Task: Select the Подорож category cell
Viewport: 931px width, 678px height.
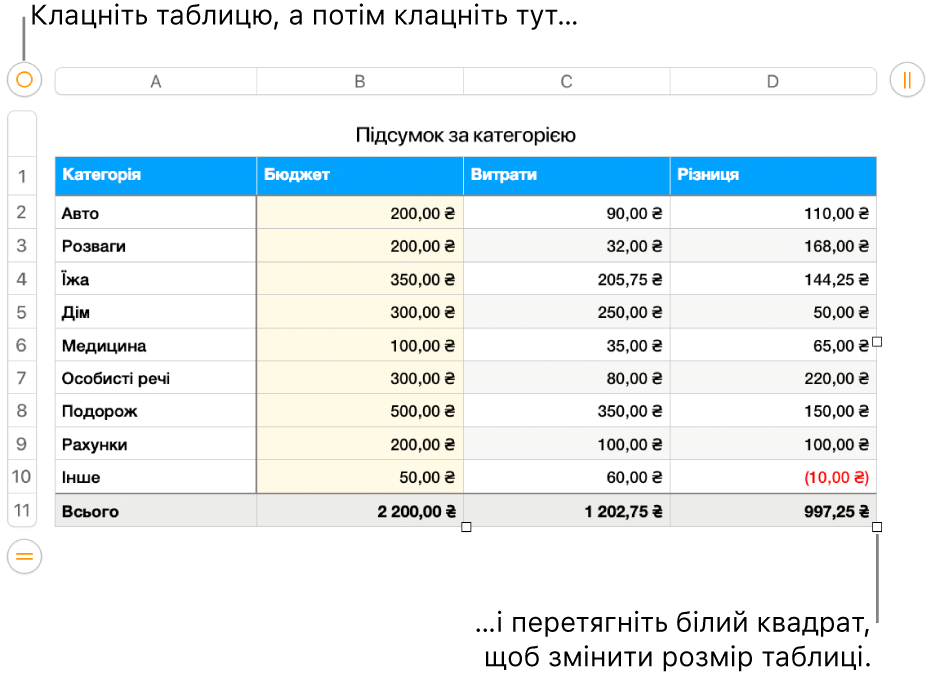Action: point(156,411)
